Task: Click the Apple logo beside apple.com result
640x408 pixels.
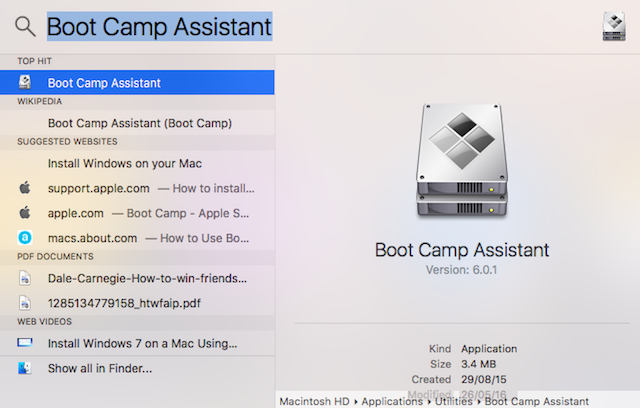Action: coord(25,213)
